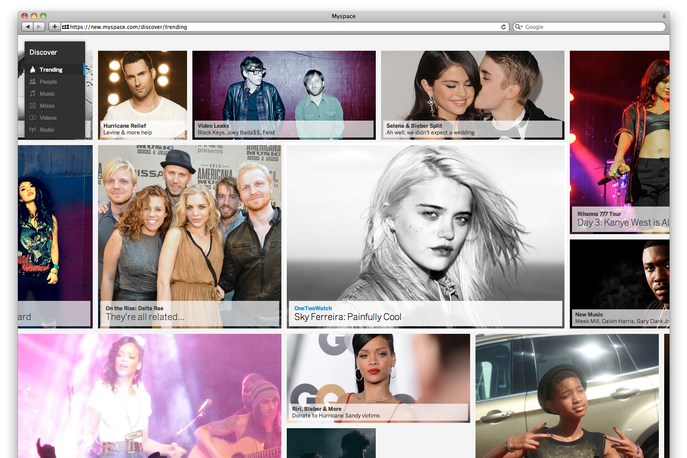Click the magnifier icon in Google search
This screenshot has height=458, width=687.
pyautogui.click(x=519, y=27)
